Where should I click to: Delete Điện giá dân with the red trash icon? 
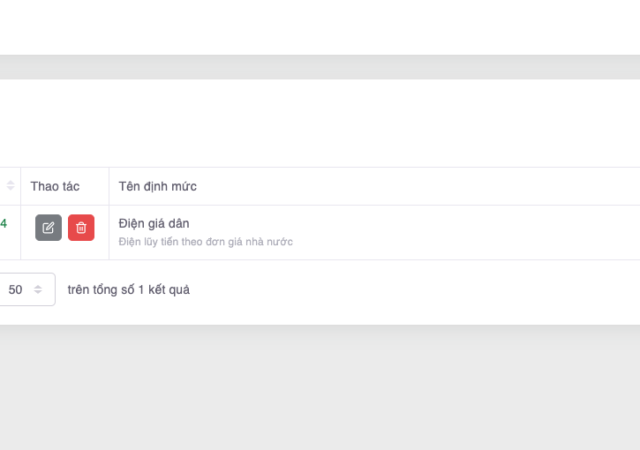81,228
